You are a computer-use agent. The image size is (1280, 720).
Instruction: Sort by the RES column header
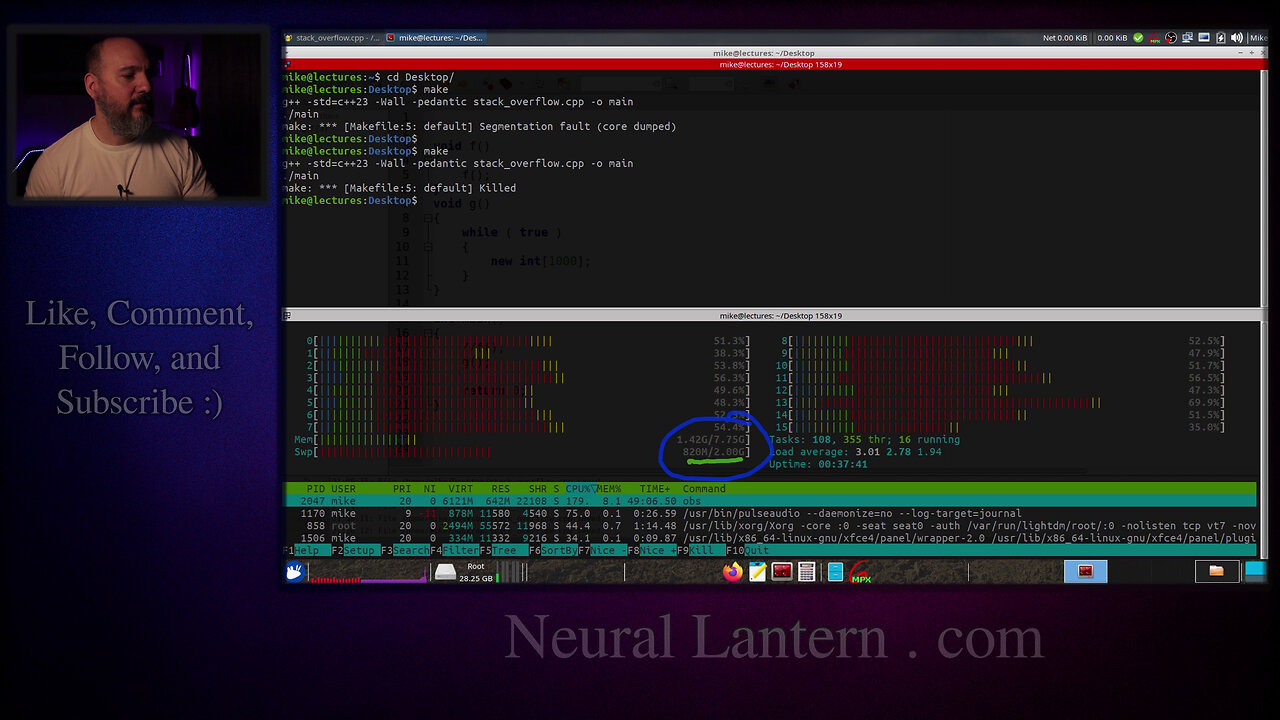[500, 489]
